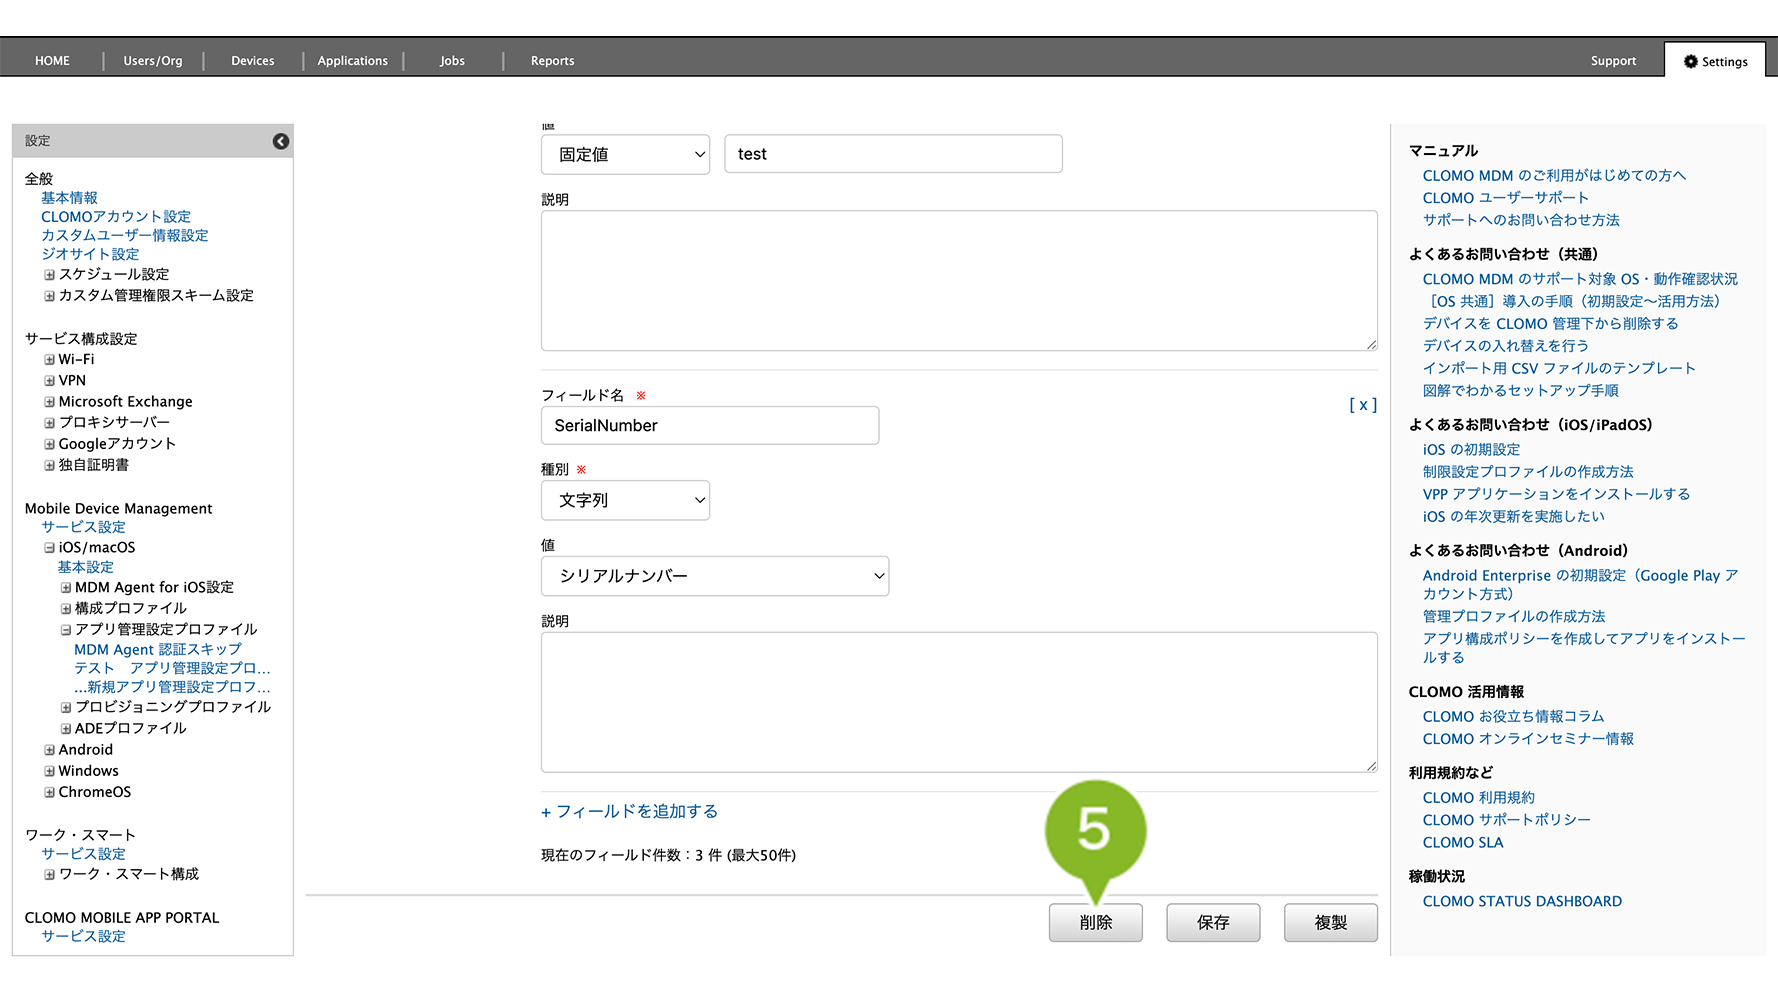The height and width of the screenshot is (1000, 1778).
Task: Collapse the iOS/macOS tree node
Action: [49, 548]
